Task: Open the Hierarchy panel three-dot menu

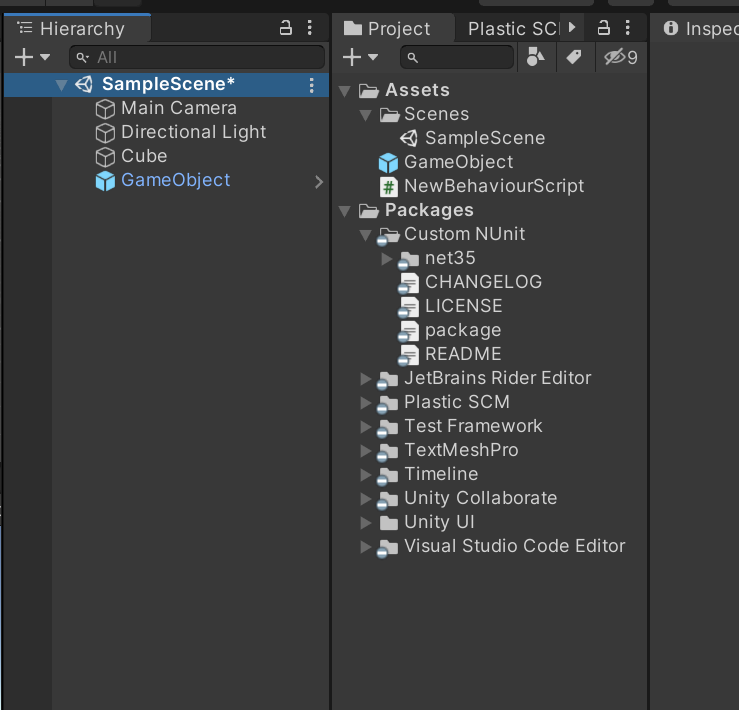Action: [x=310, y=28]
